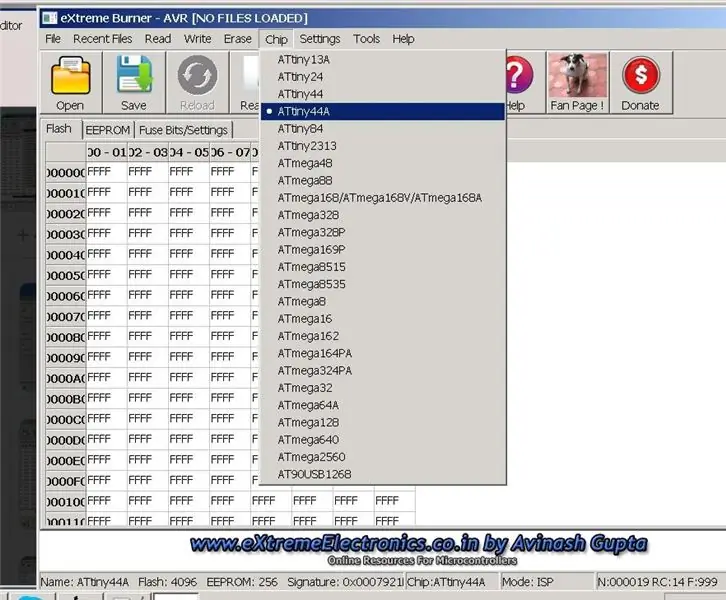Image resolution: width=726 pixels, height=600 pixels.
Task: Select ATtiny24 chip
Action: tap(383, 77)
